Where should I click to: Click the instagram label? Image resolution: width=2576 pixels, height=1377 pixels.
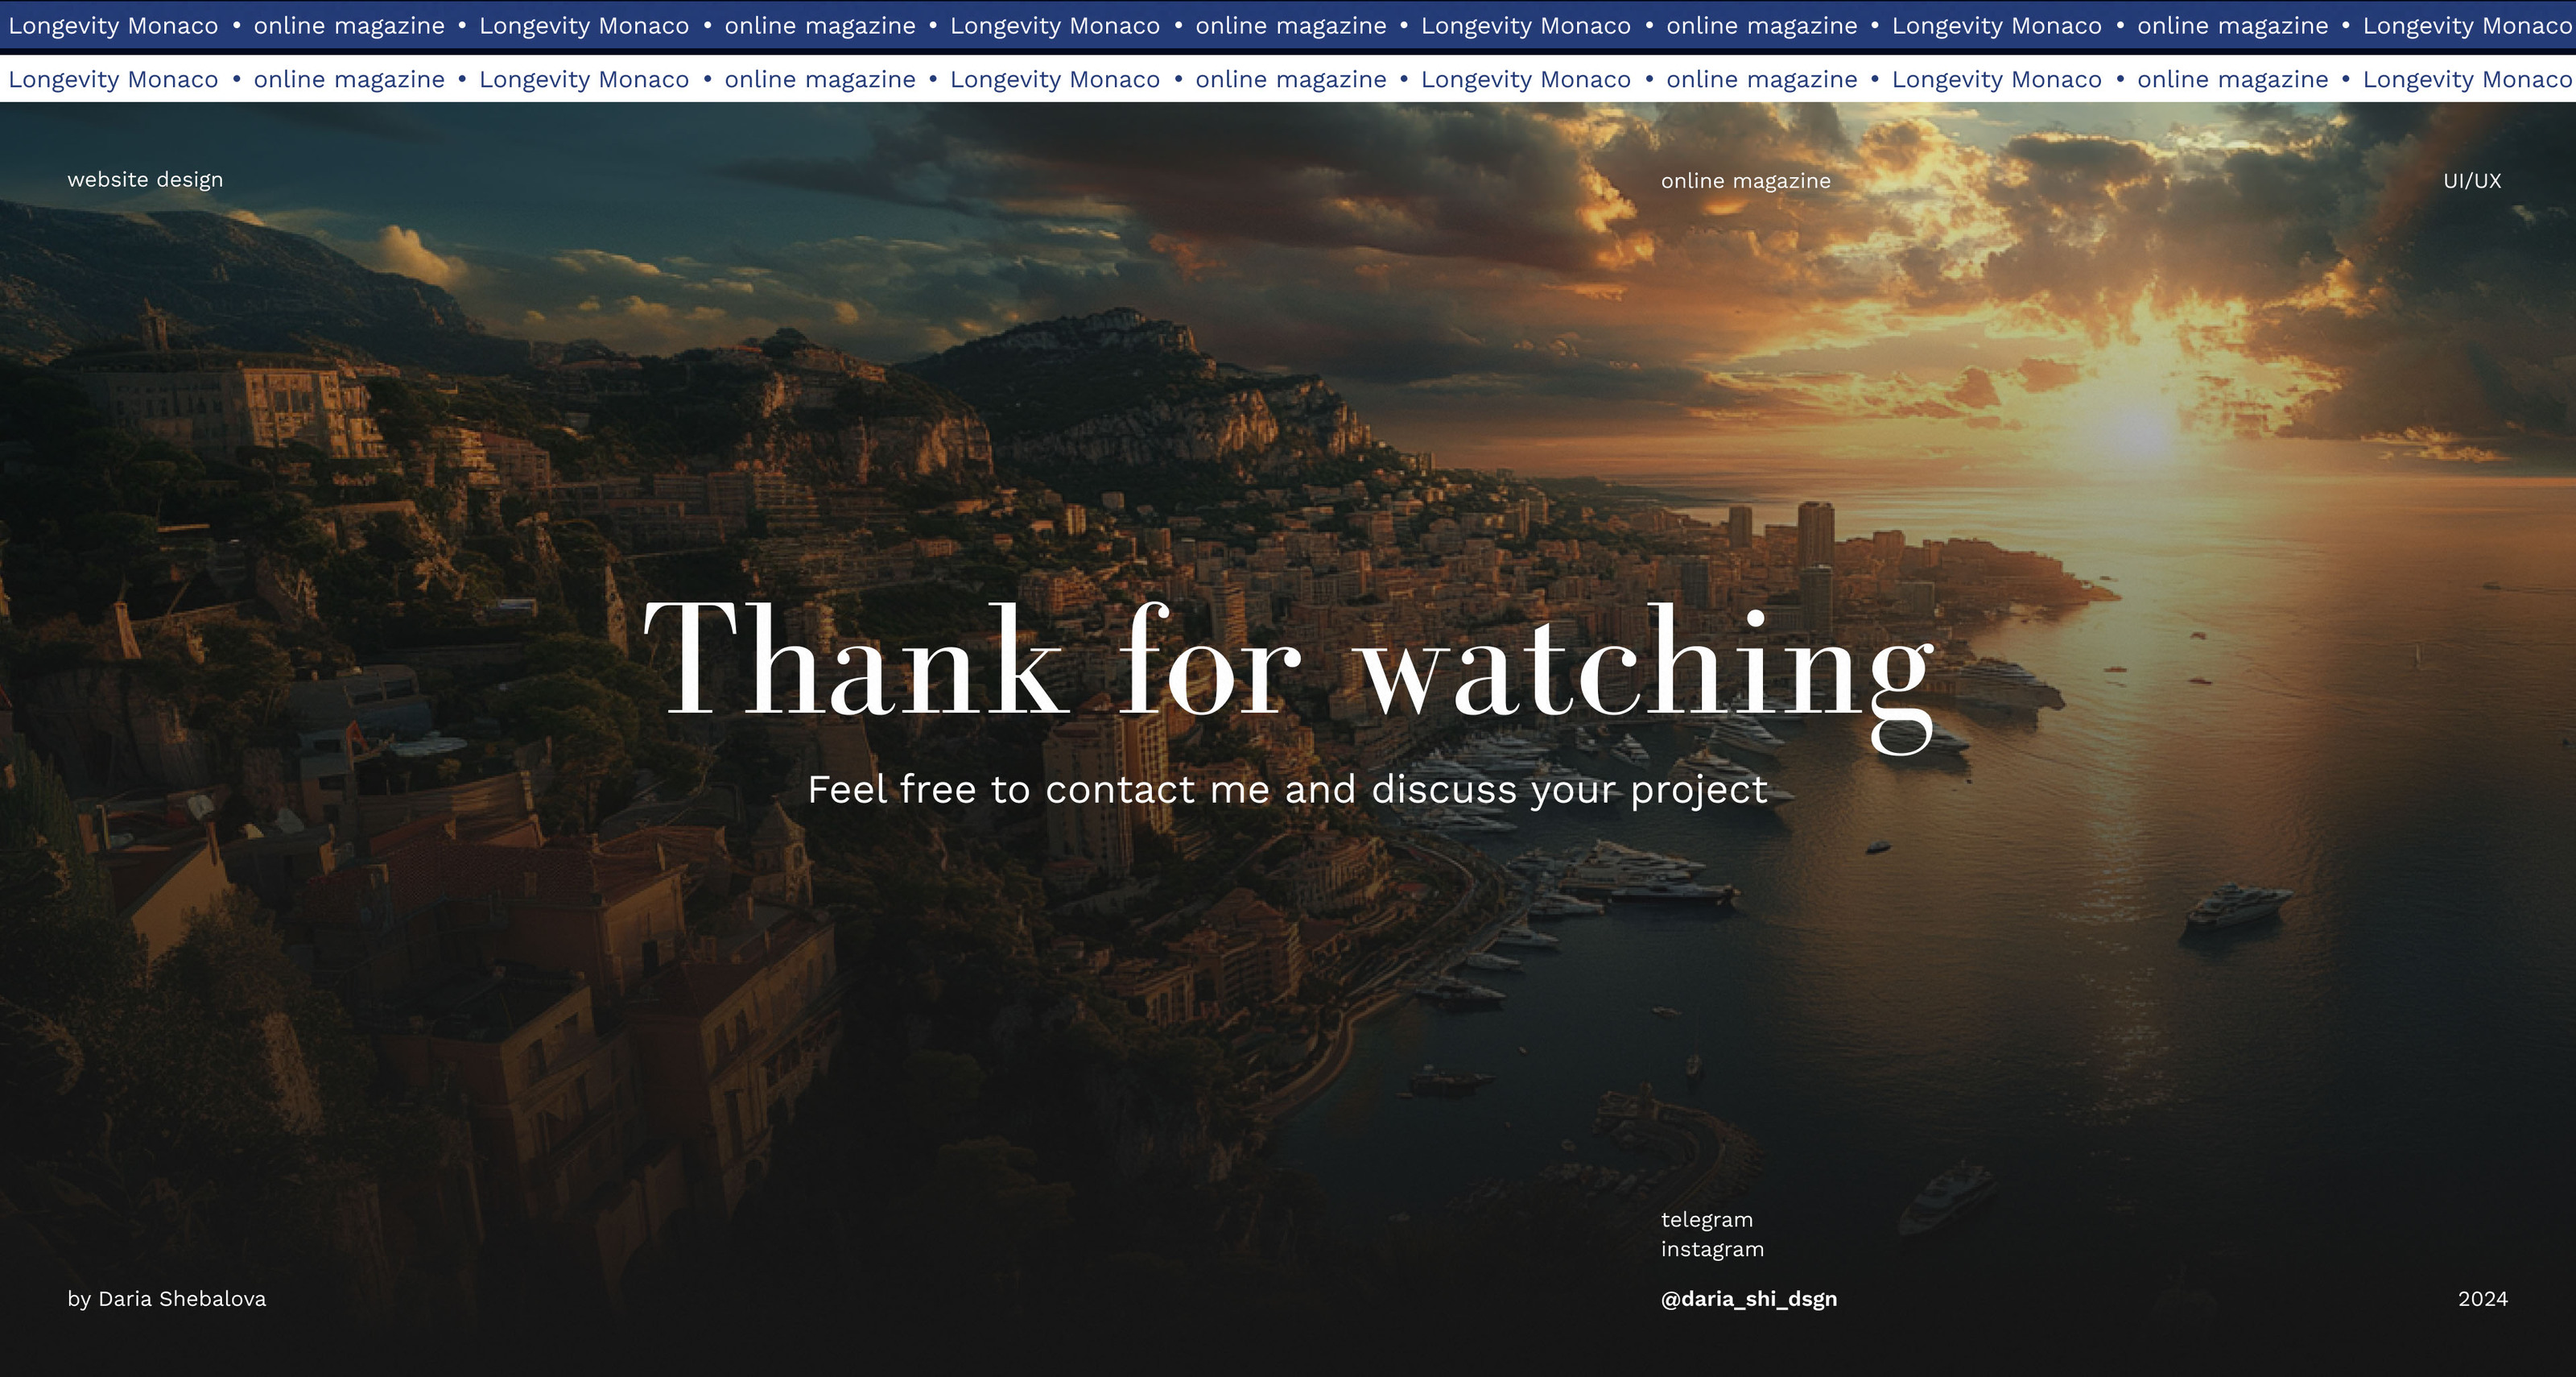1712,1249
